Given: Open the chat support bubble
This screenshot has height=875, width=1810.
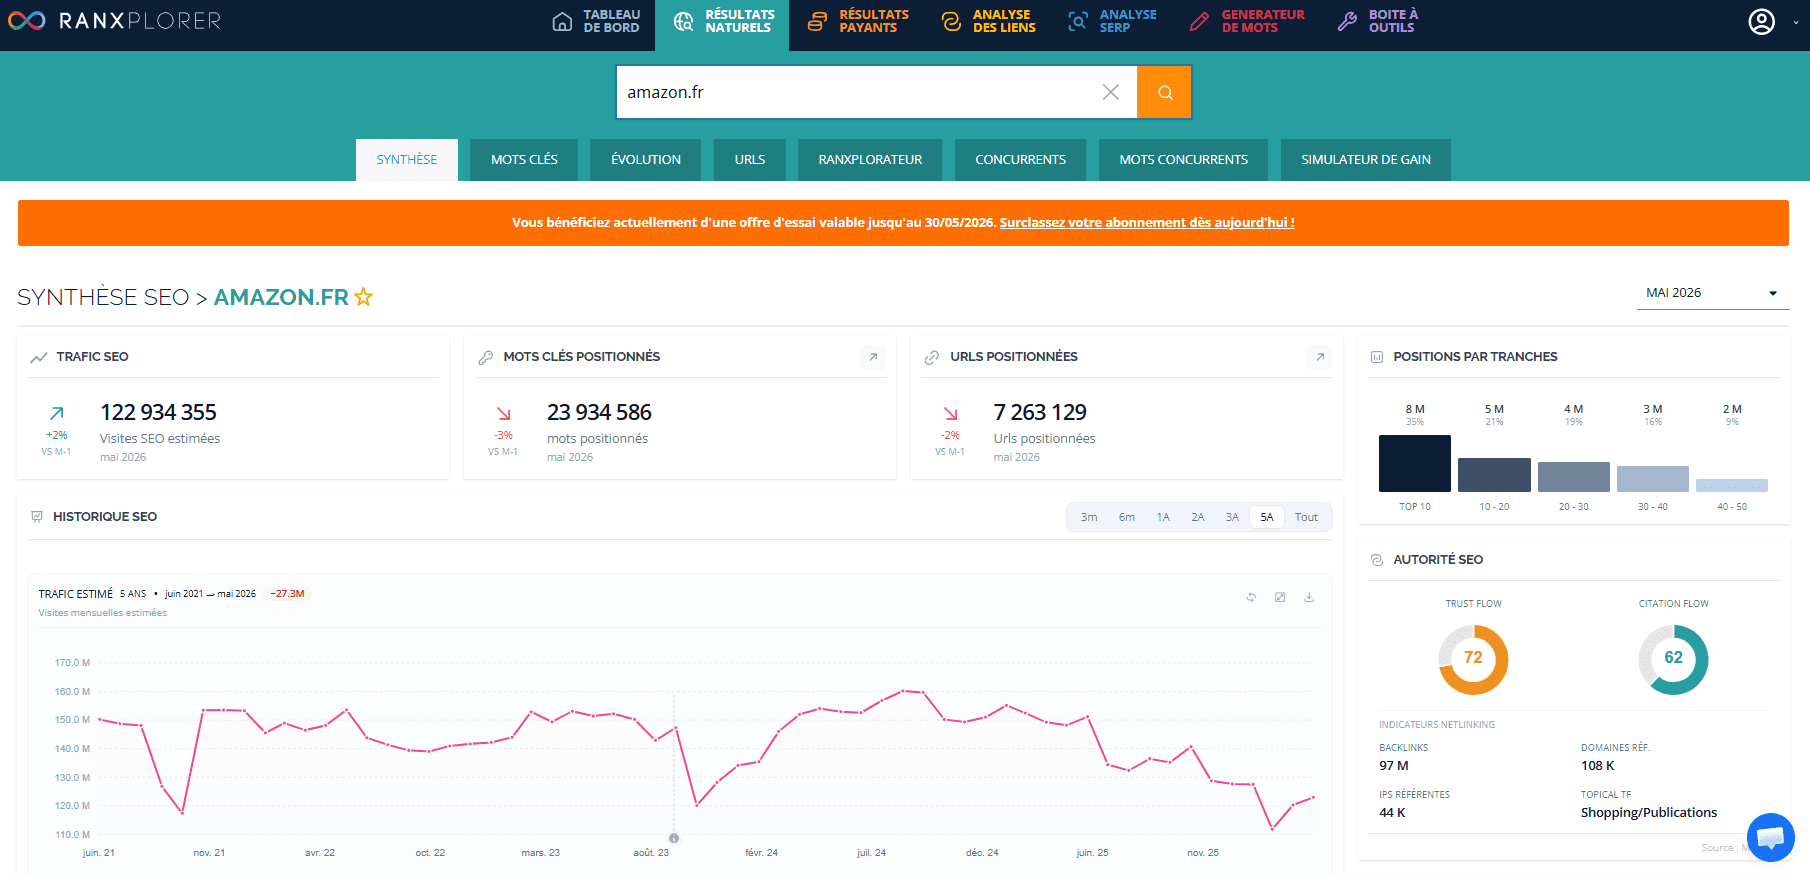Looking at the screenshot, I should [x=1771, y=837].
